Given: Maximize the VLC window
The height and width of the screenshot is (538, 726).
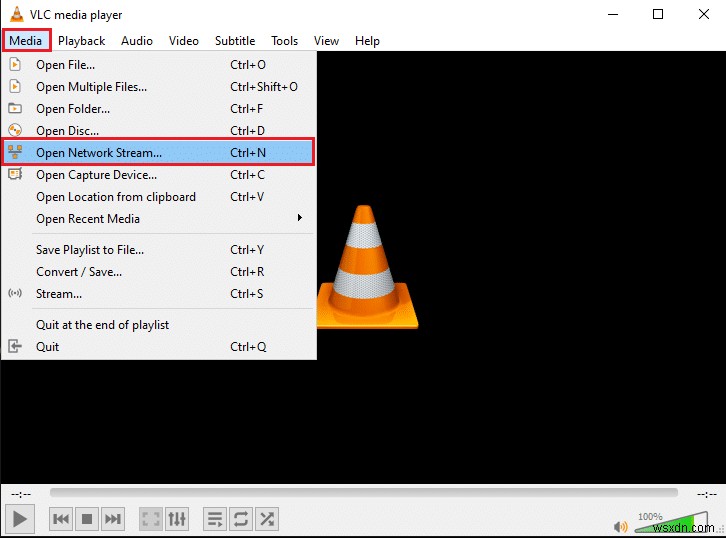Looking at the screenshot, I should (658, 14).
